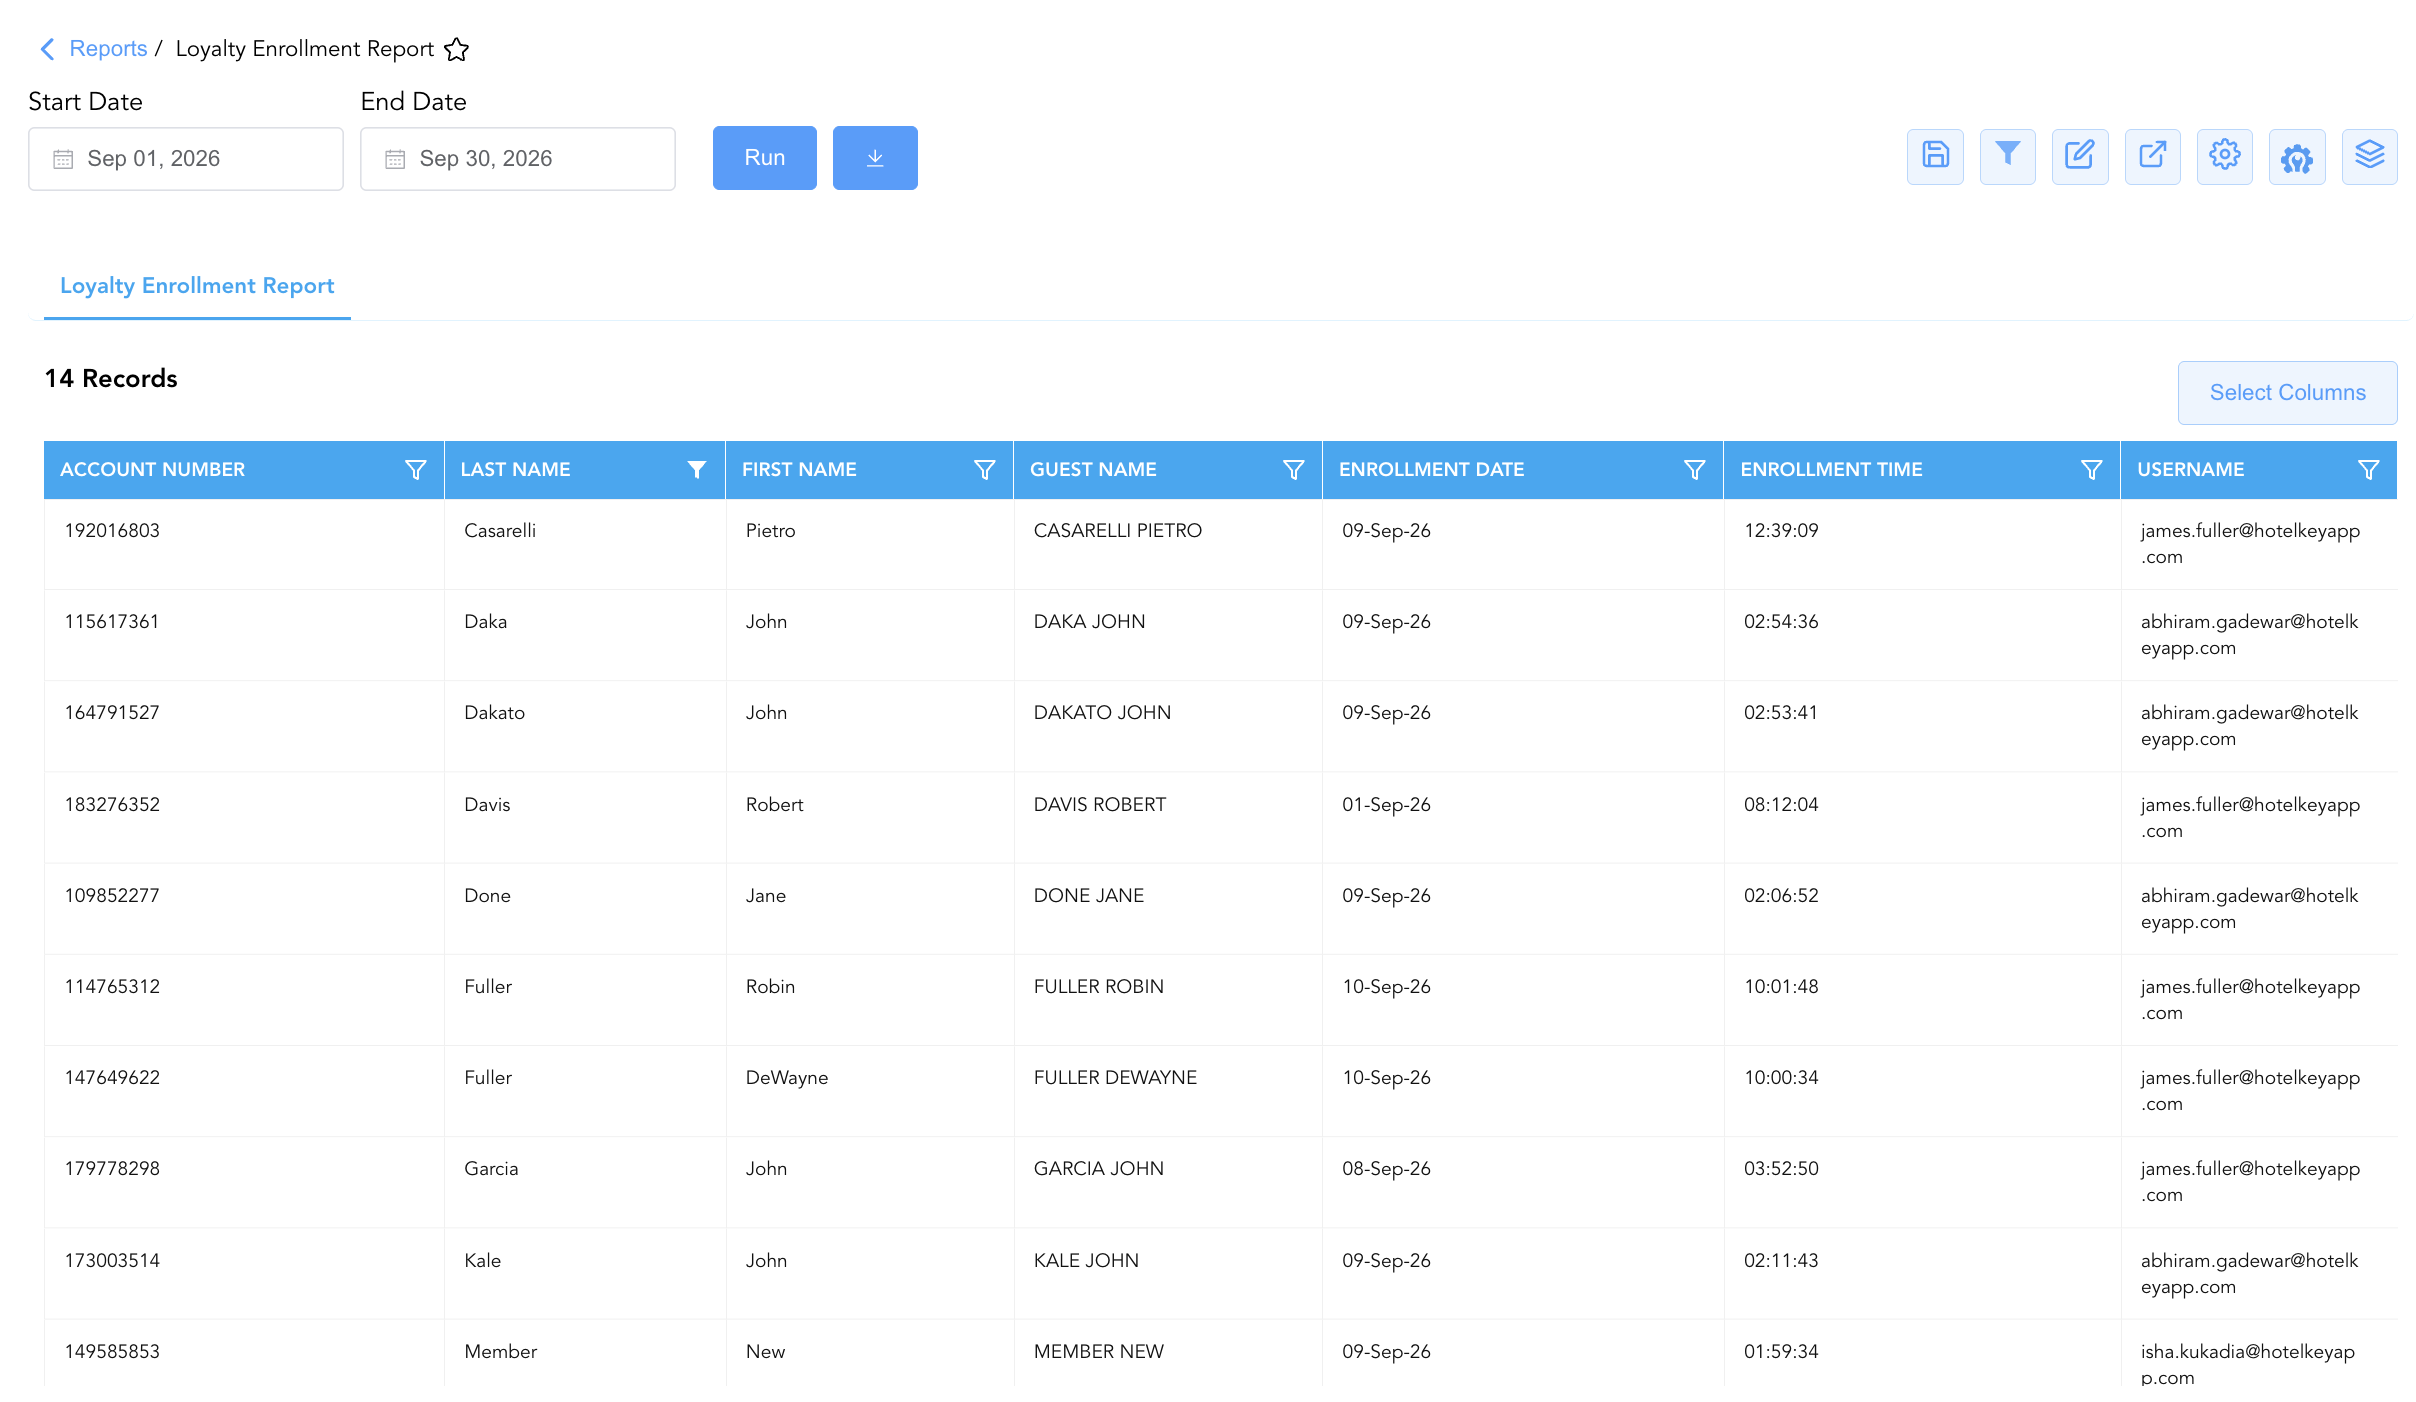Select guest name DAVIS ROBERT
Screen dimensions: 2416x1402
coord(1100,805)
